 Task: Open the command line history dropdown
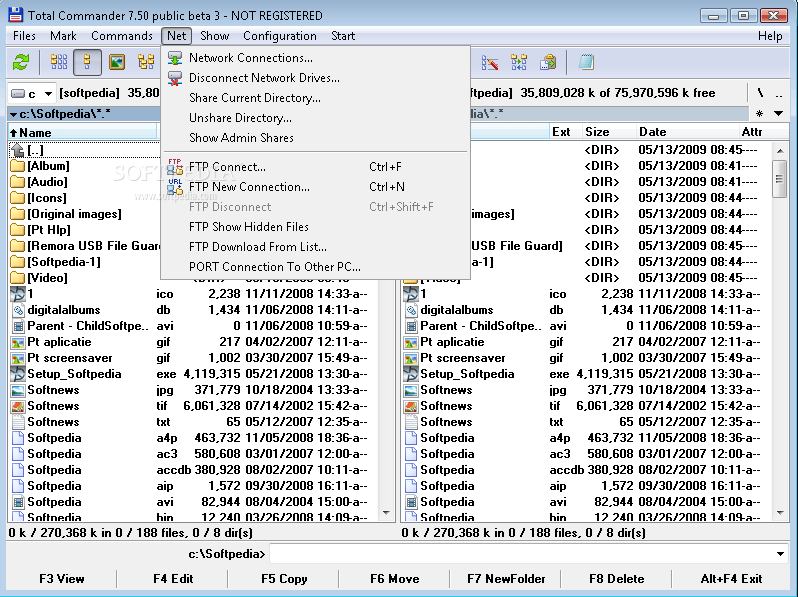[780, 554]
